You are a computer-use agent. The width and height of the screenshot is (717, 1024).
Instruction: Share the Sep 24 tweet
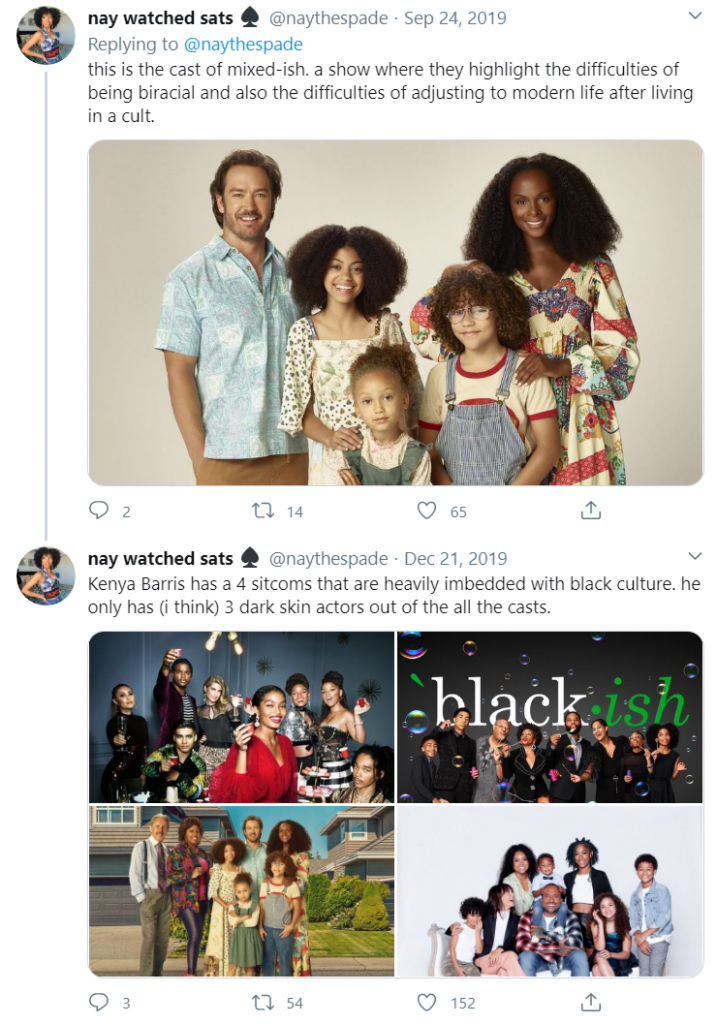click(590, 510)
